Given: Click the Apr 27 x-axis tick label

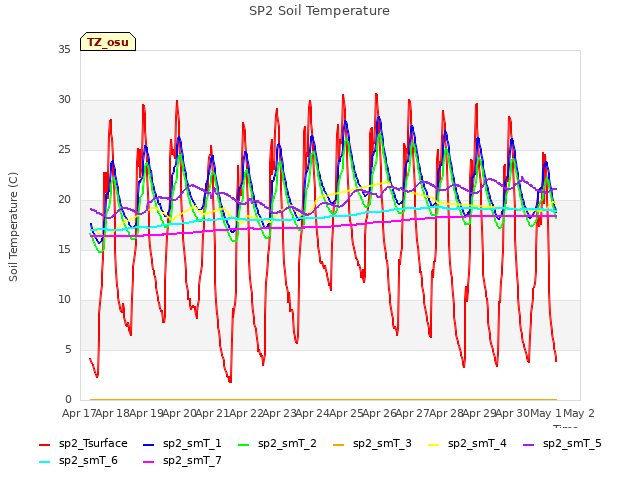Looking at the screenshot, I should pyautogui.click(x=412, y=413).
